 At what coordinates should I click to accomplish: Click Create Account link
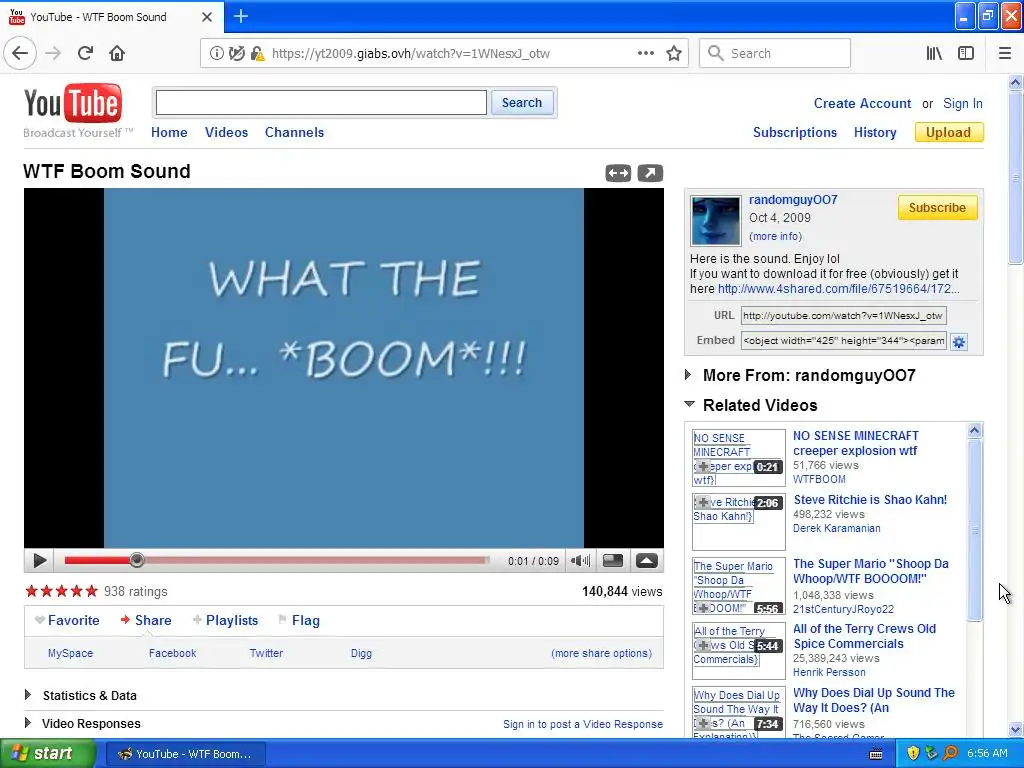[x=862, y=103]
